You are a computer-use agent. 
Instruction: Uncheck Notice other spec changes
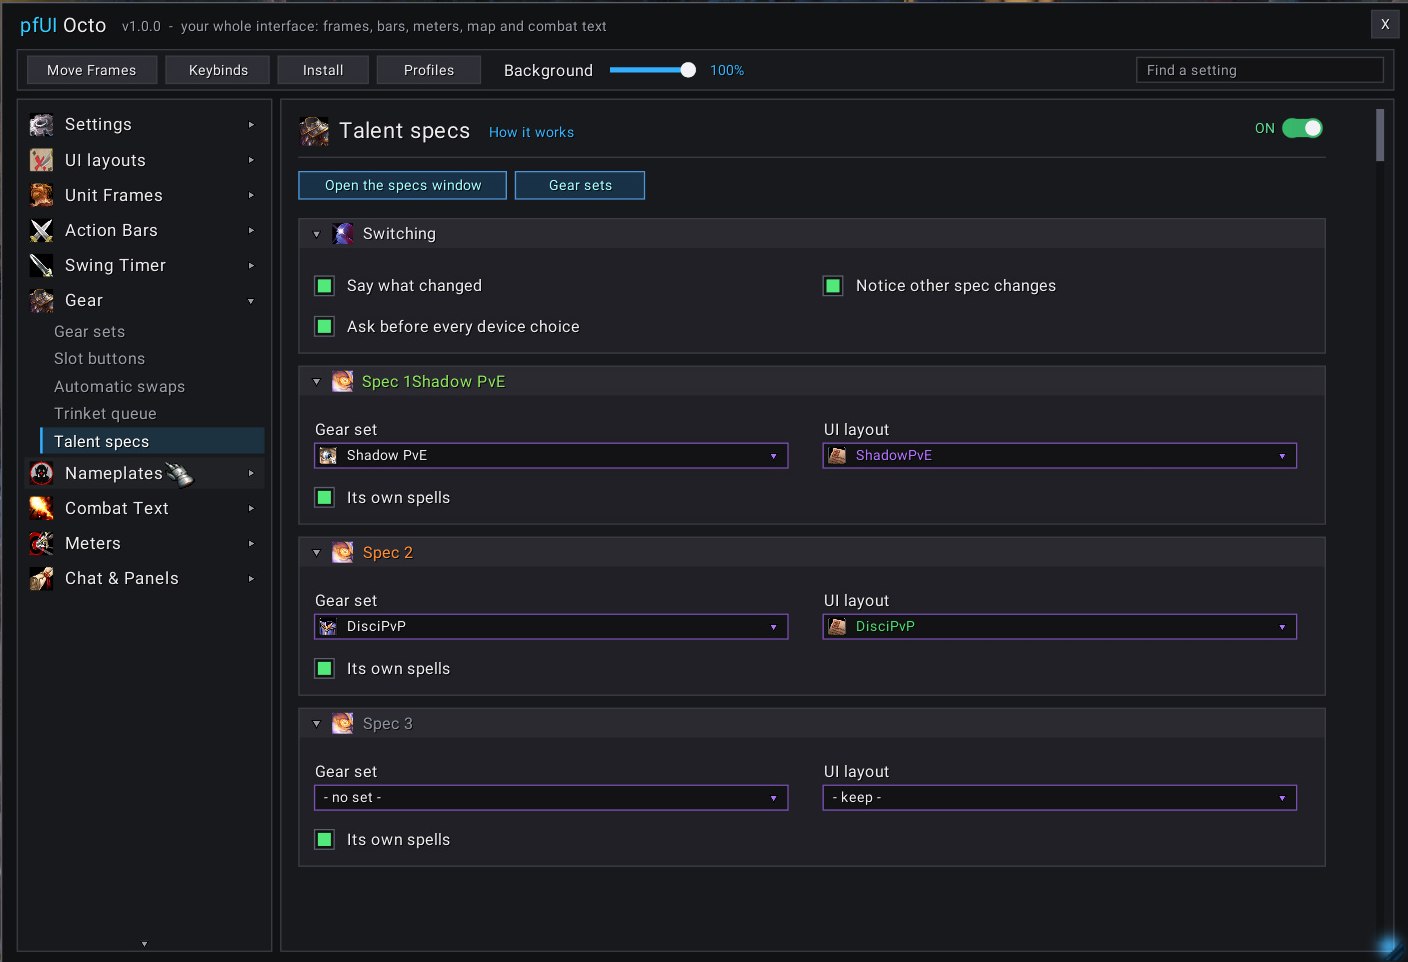pos(833,286)
